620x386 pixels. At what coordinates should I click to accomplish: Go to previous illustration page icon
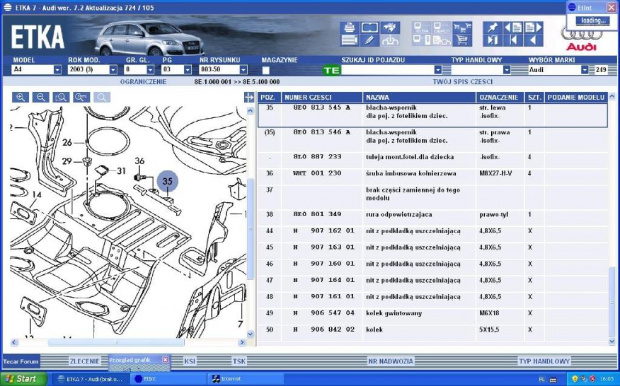coord(513,28)
